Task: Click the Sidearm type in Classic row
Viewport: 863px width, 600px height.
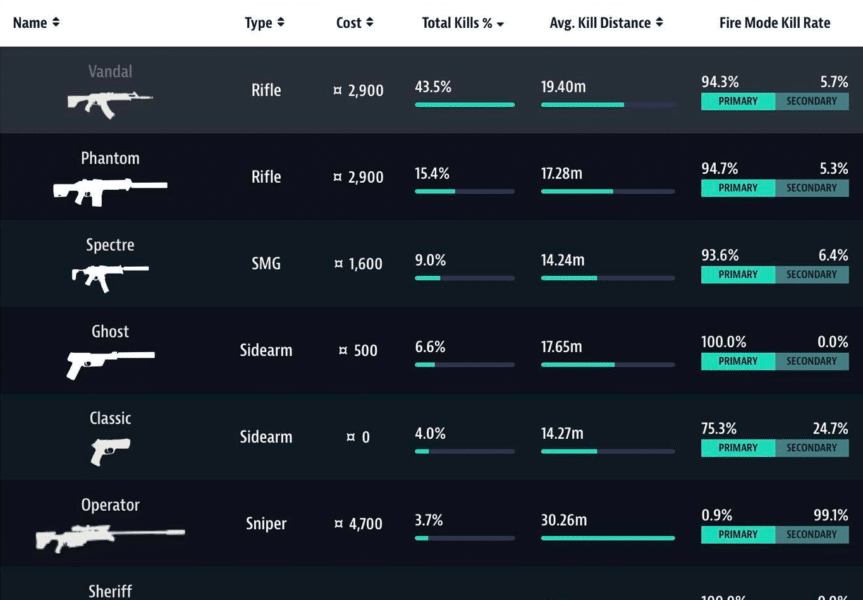Action: pos(266,437)
